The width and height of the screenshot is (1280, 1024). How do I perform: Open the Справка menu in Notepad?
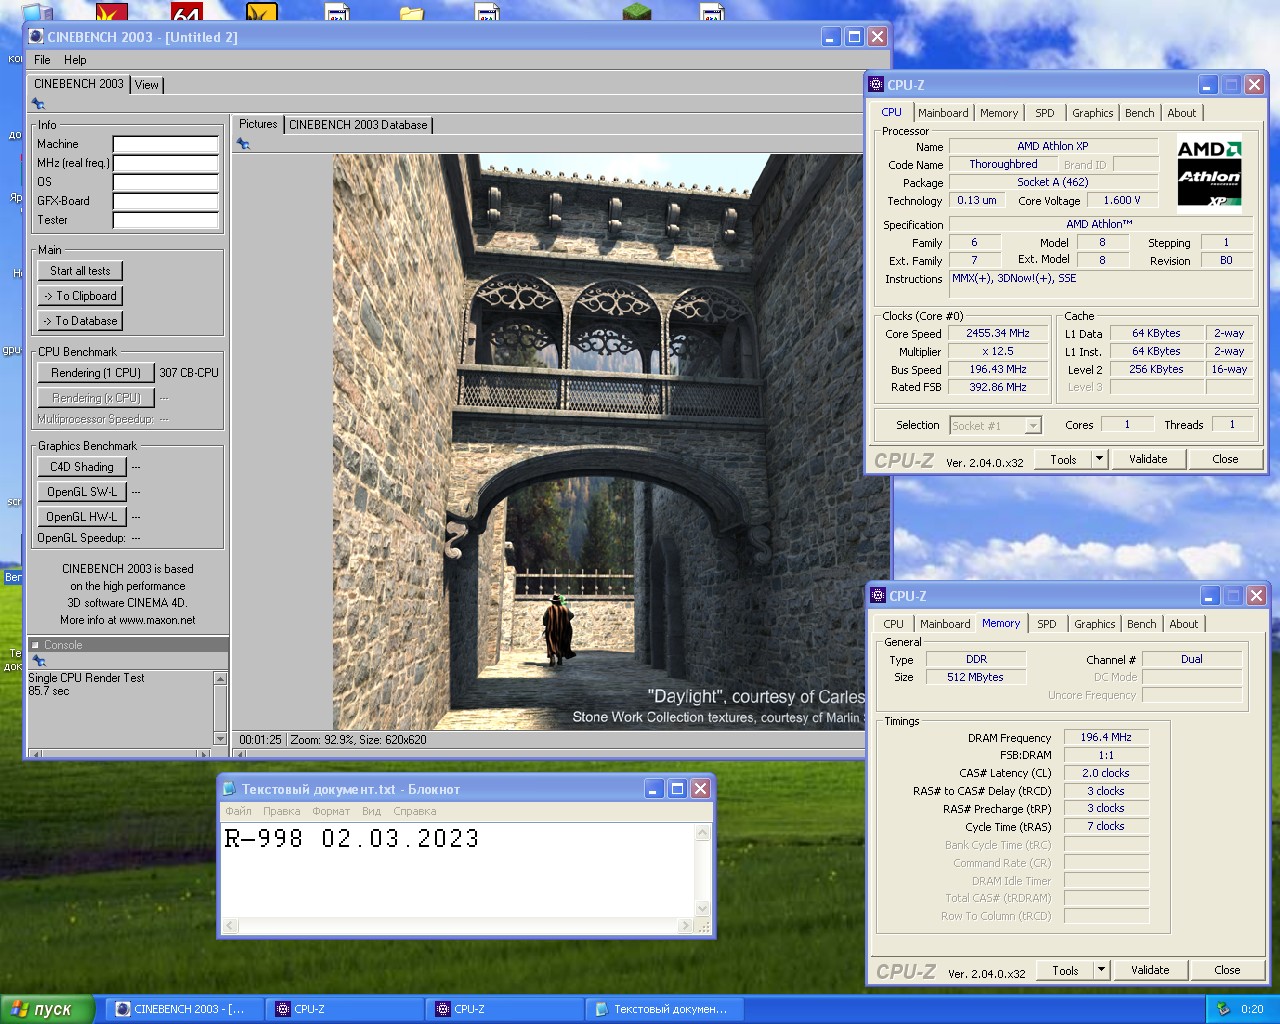[415, 811]
